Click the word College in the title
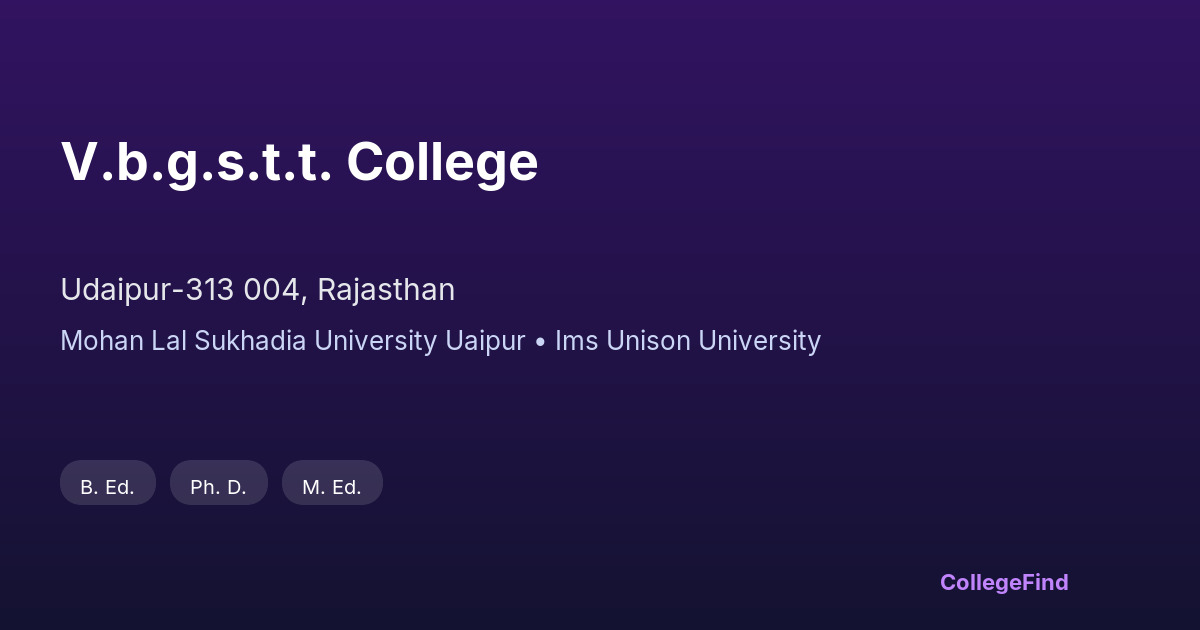The image size is (1200, 630). coord(442,162)
